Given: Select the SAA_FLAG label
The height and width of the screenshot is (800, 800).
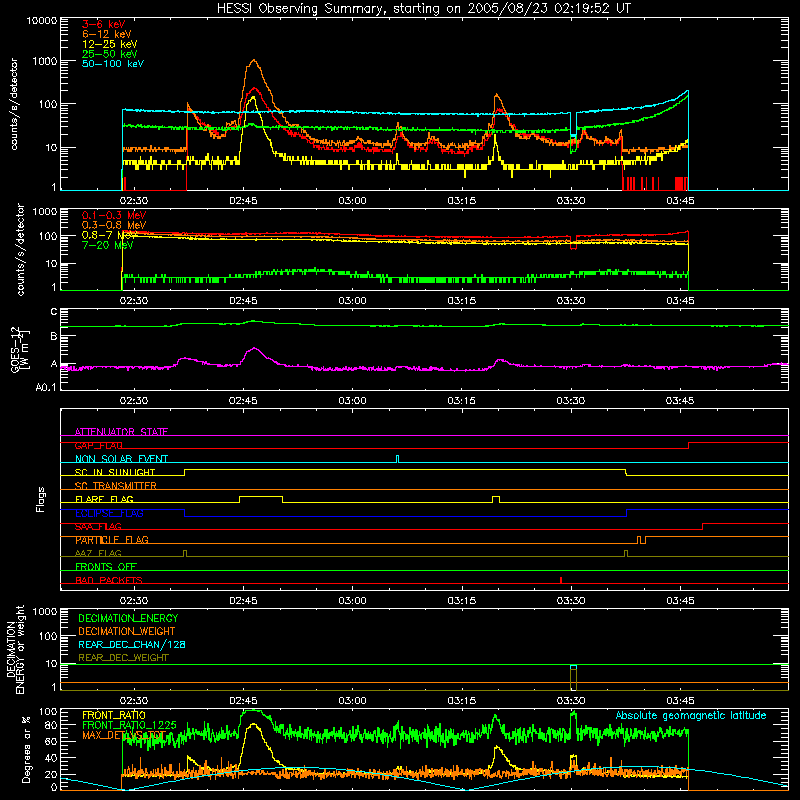Looking at the screenshot, I should [98, 527].
